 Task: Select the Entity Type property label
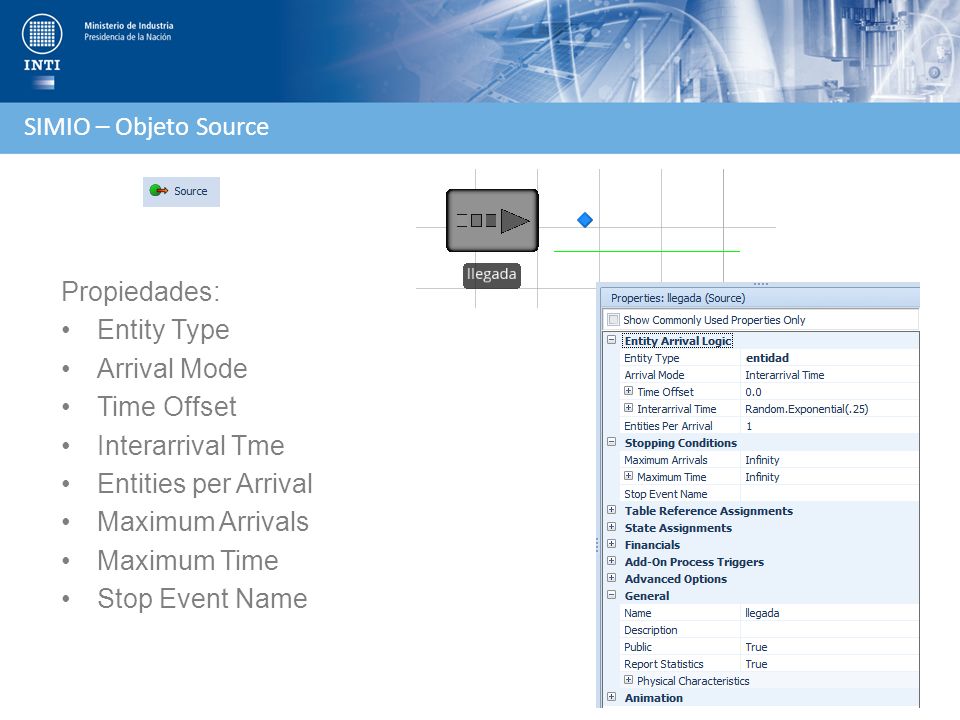(651, 358)
